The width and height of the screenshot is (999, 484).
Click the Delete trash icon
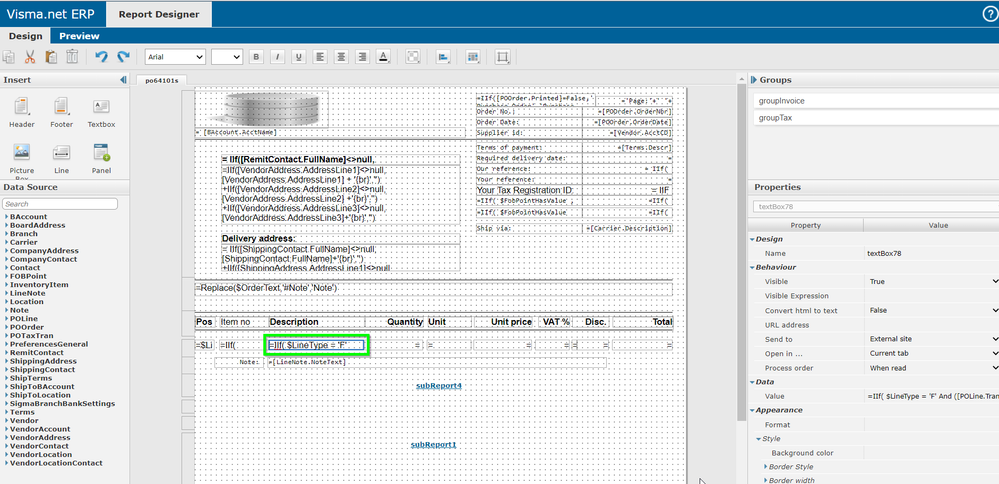click(72, 57)
